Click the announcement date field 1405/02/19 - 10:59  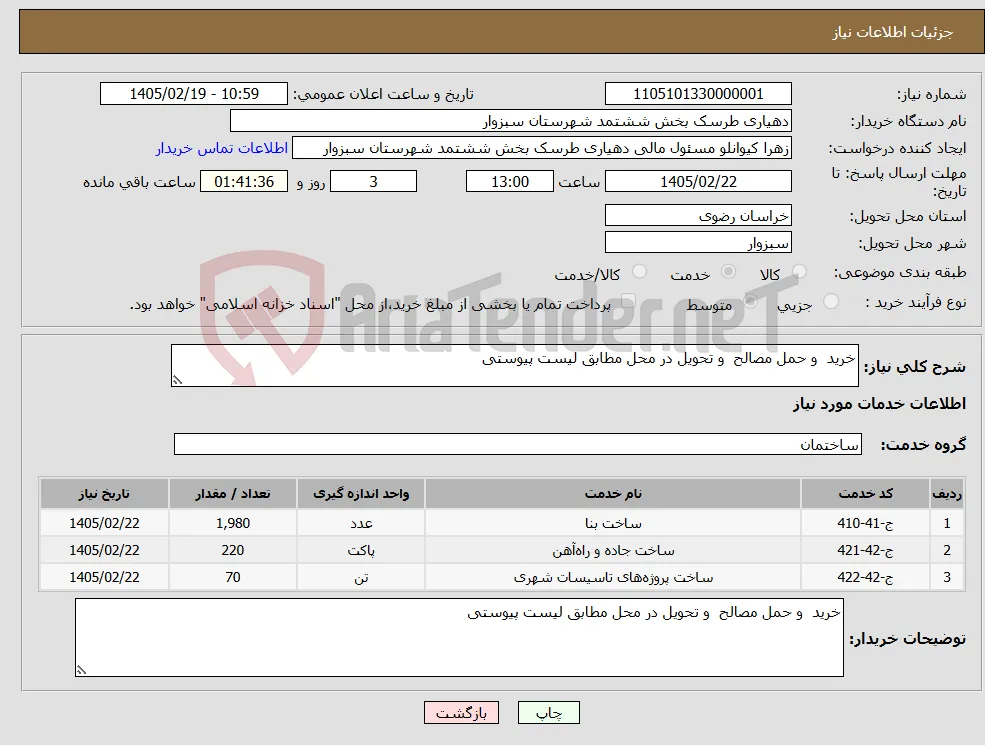pos(193,94)
